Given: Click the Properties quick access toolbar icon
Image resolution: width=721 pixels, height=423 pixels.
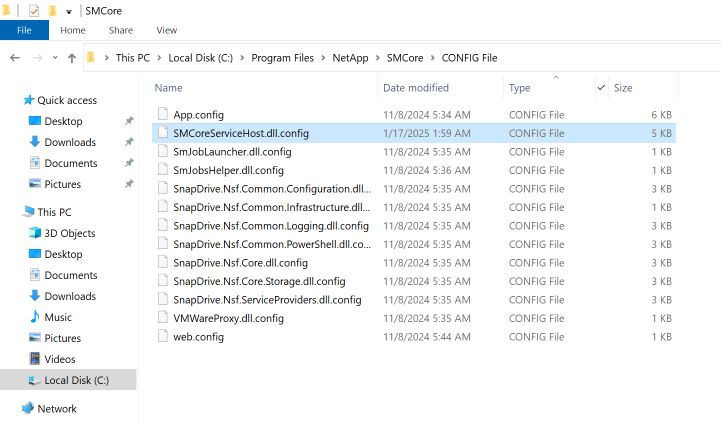Looking at the screenshot, I should coord(34,11).
